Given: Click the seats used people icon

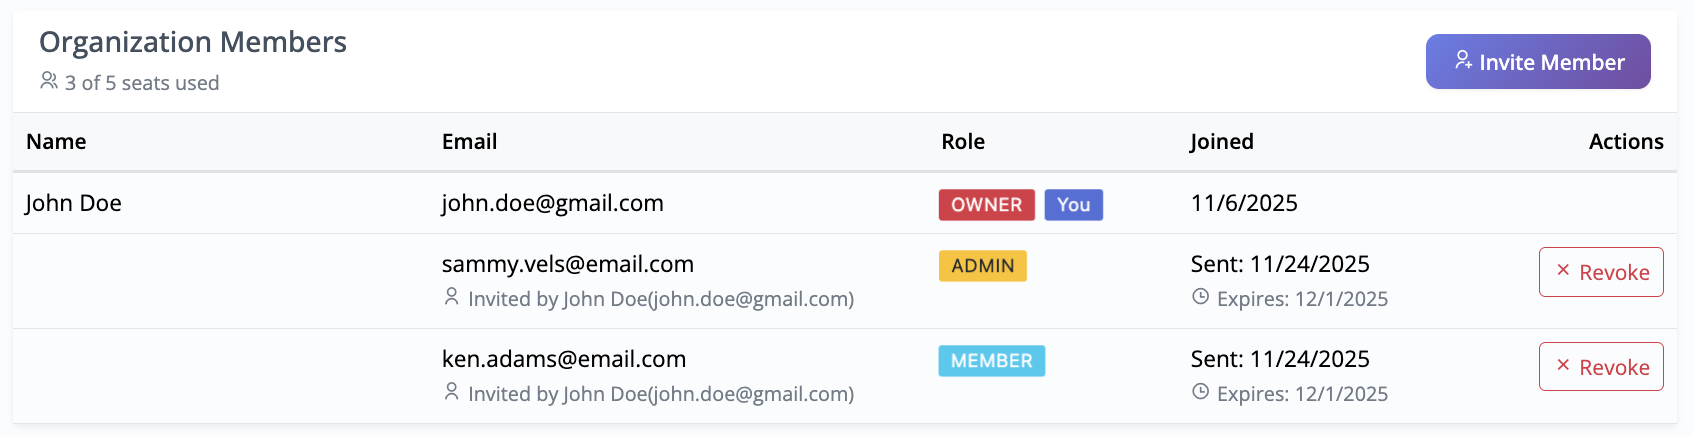Looking at the screenshot, I should pos(49,81).
